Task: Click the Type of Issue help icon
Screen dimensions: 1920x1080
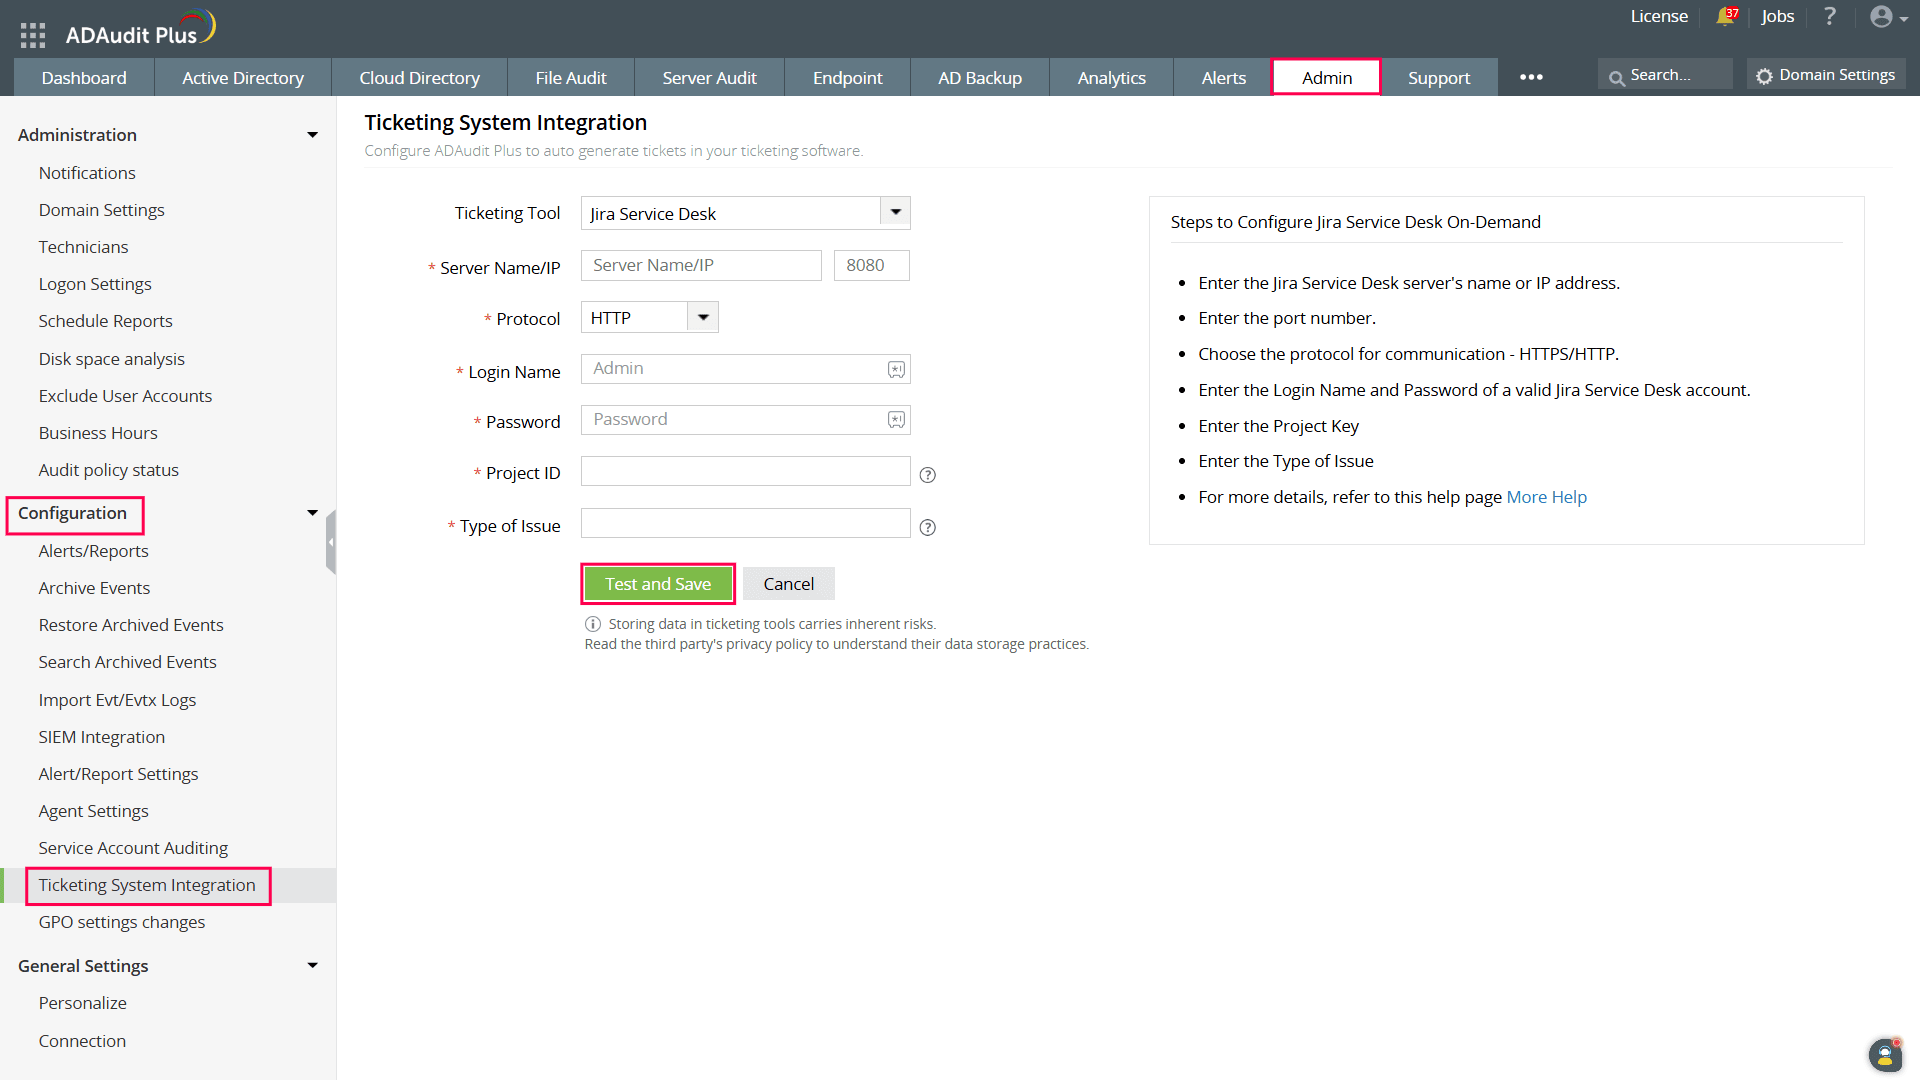Action: tap(927, 528)
